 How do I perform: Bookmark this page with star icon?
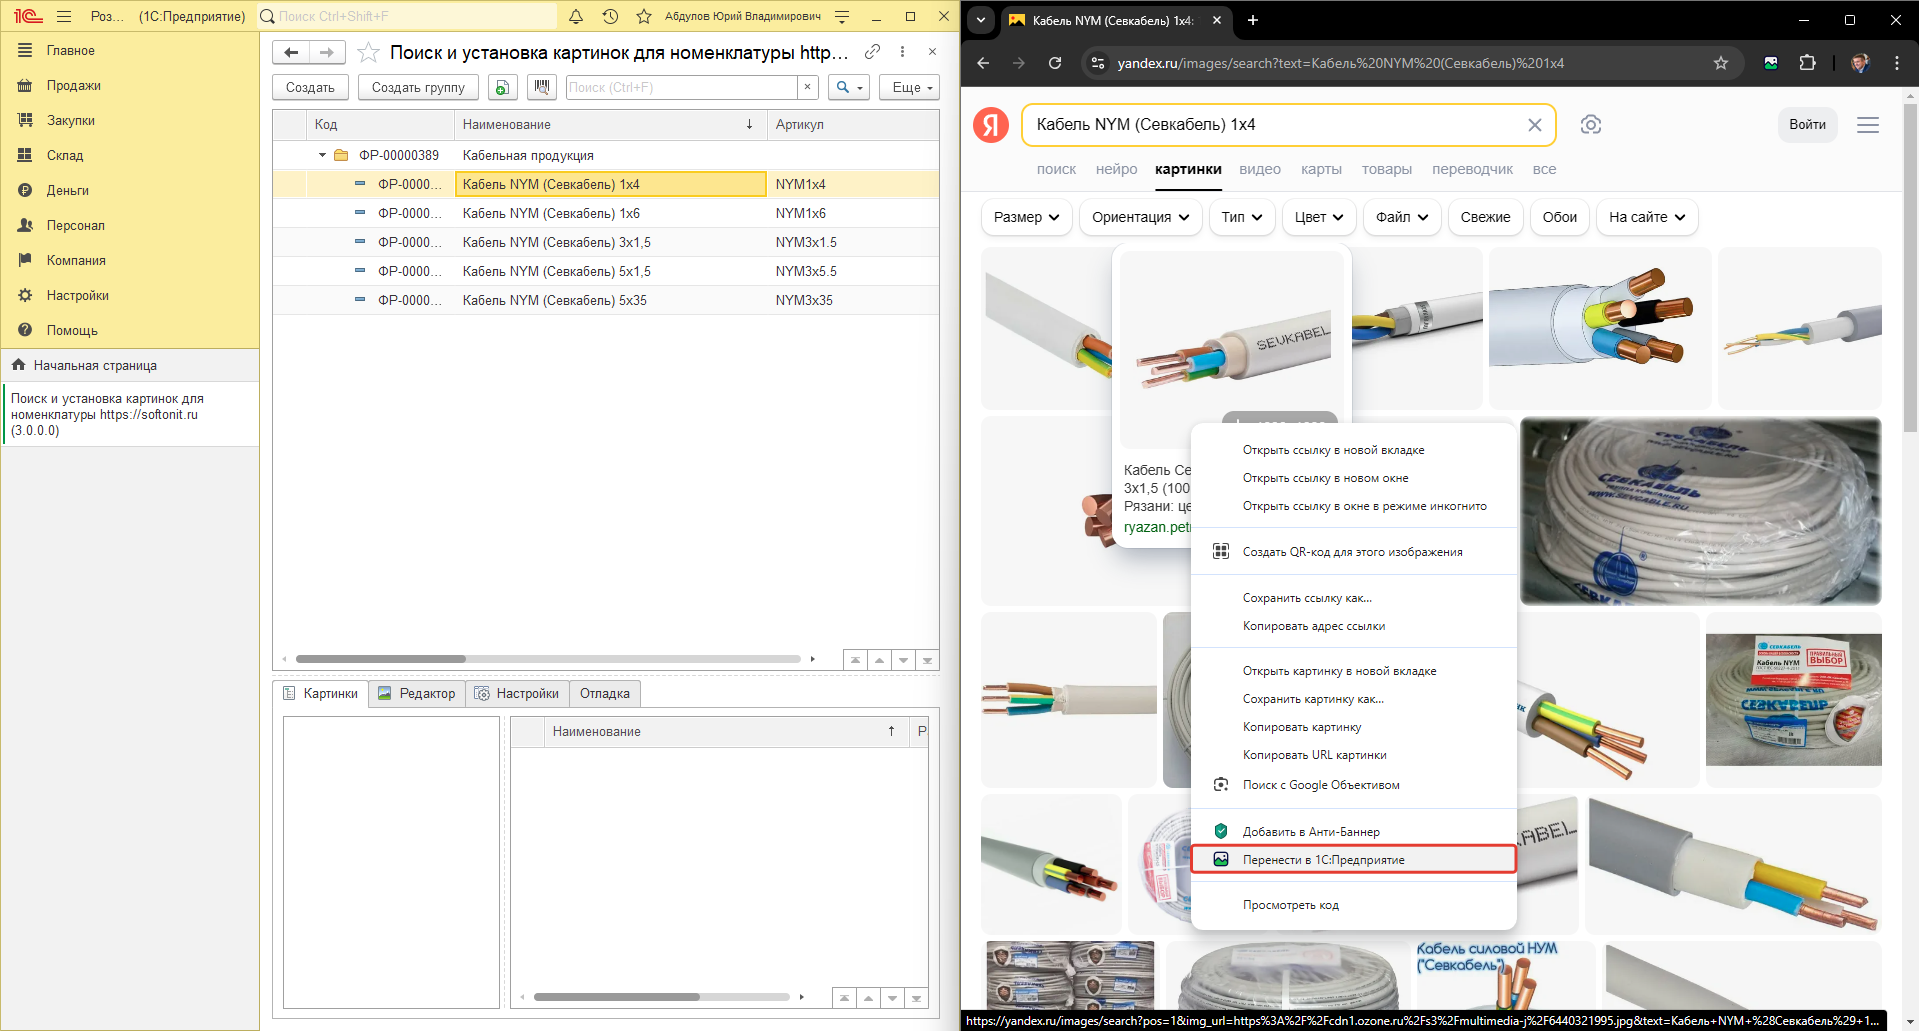pos(1720,63)
